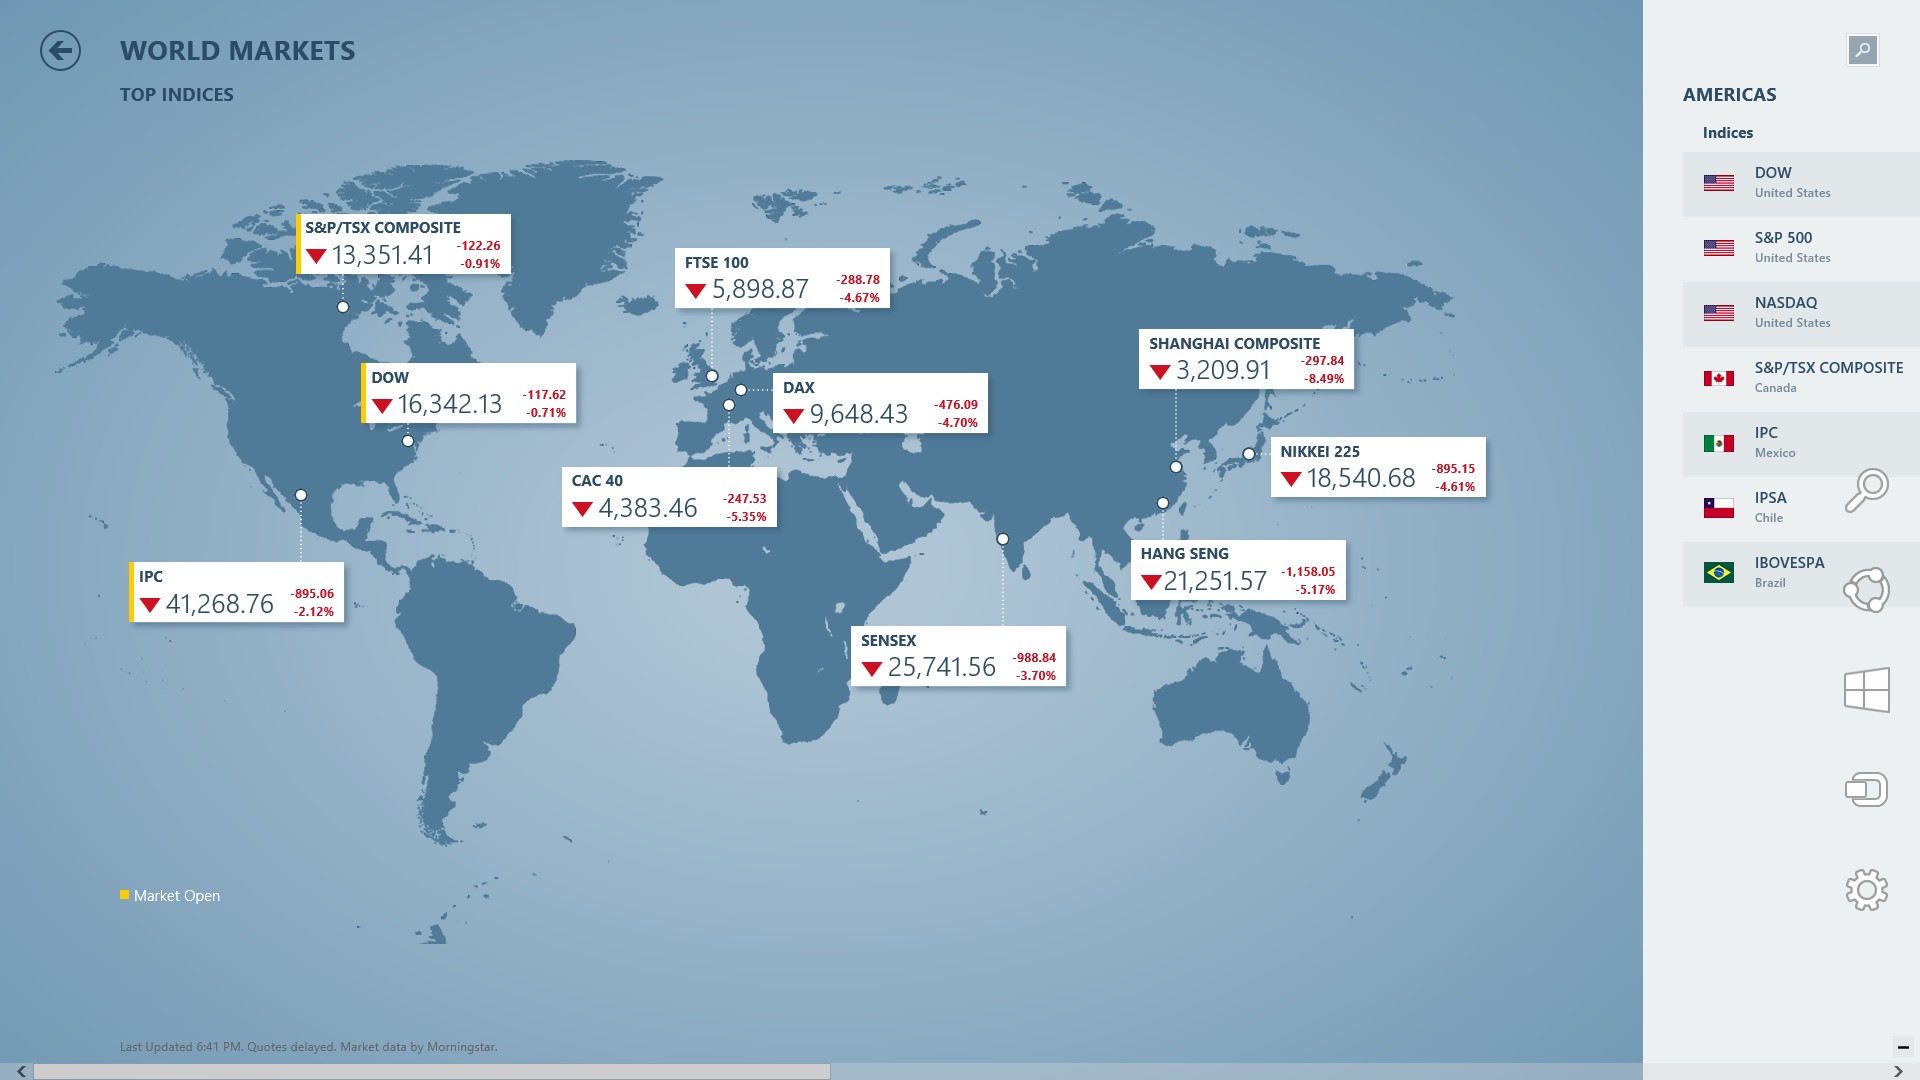1920x1080 pixels.
Task: Click the IPC Mexico list entry
Action: pos(1801,444)
